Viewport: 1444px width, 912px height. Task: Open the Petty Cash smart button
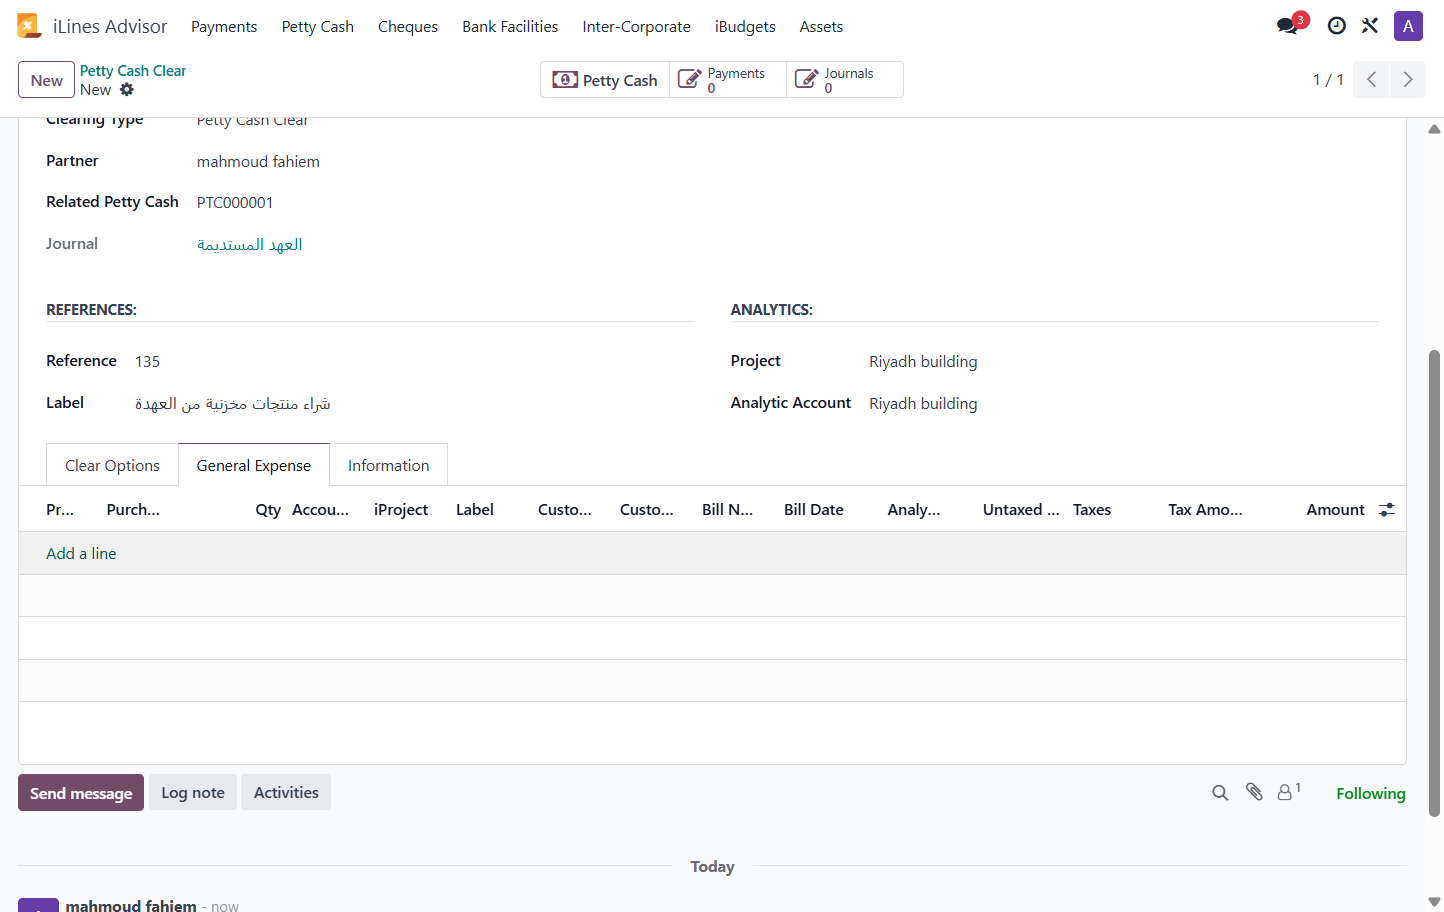(x=605, y=80)
